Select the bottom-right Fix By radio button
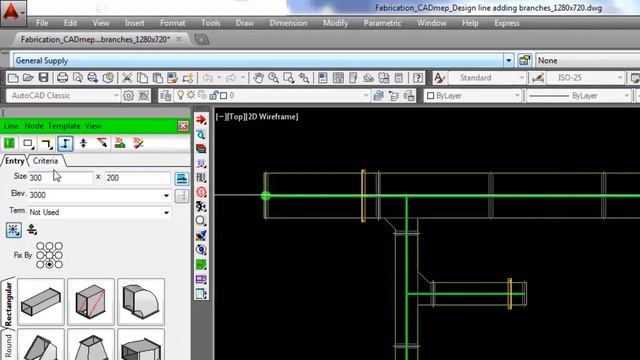Image resolution: width=640 pixels, height=360 pixels. click(59, 264)
